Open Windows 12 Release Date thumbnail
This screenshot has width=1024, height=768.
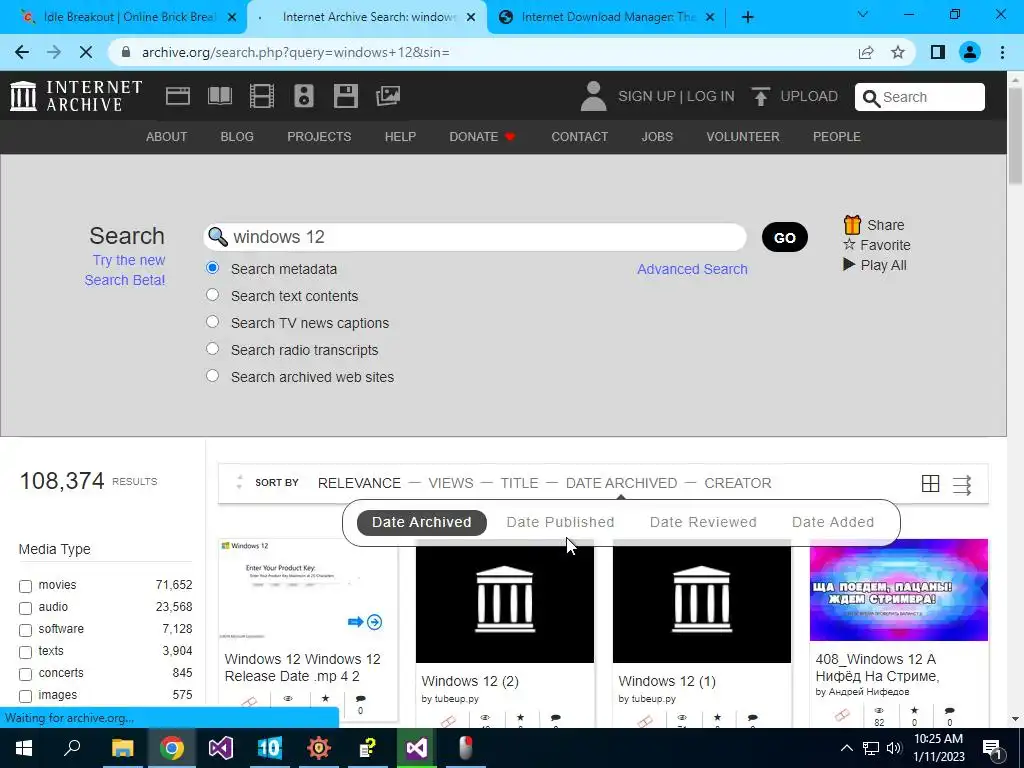point(308,590)
